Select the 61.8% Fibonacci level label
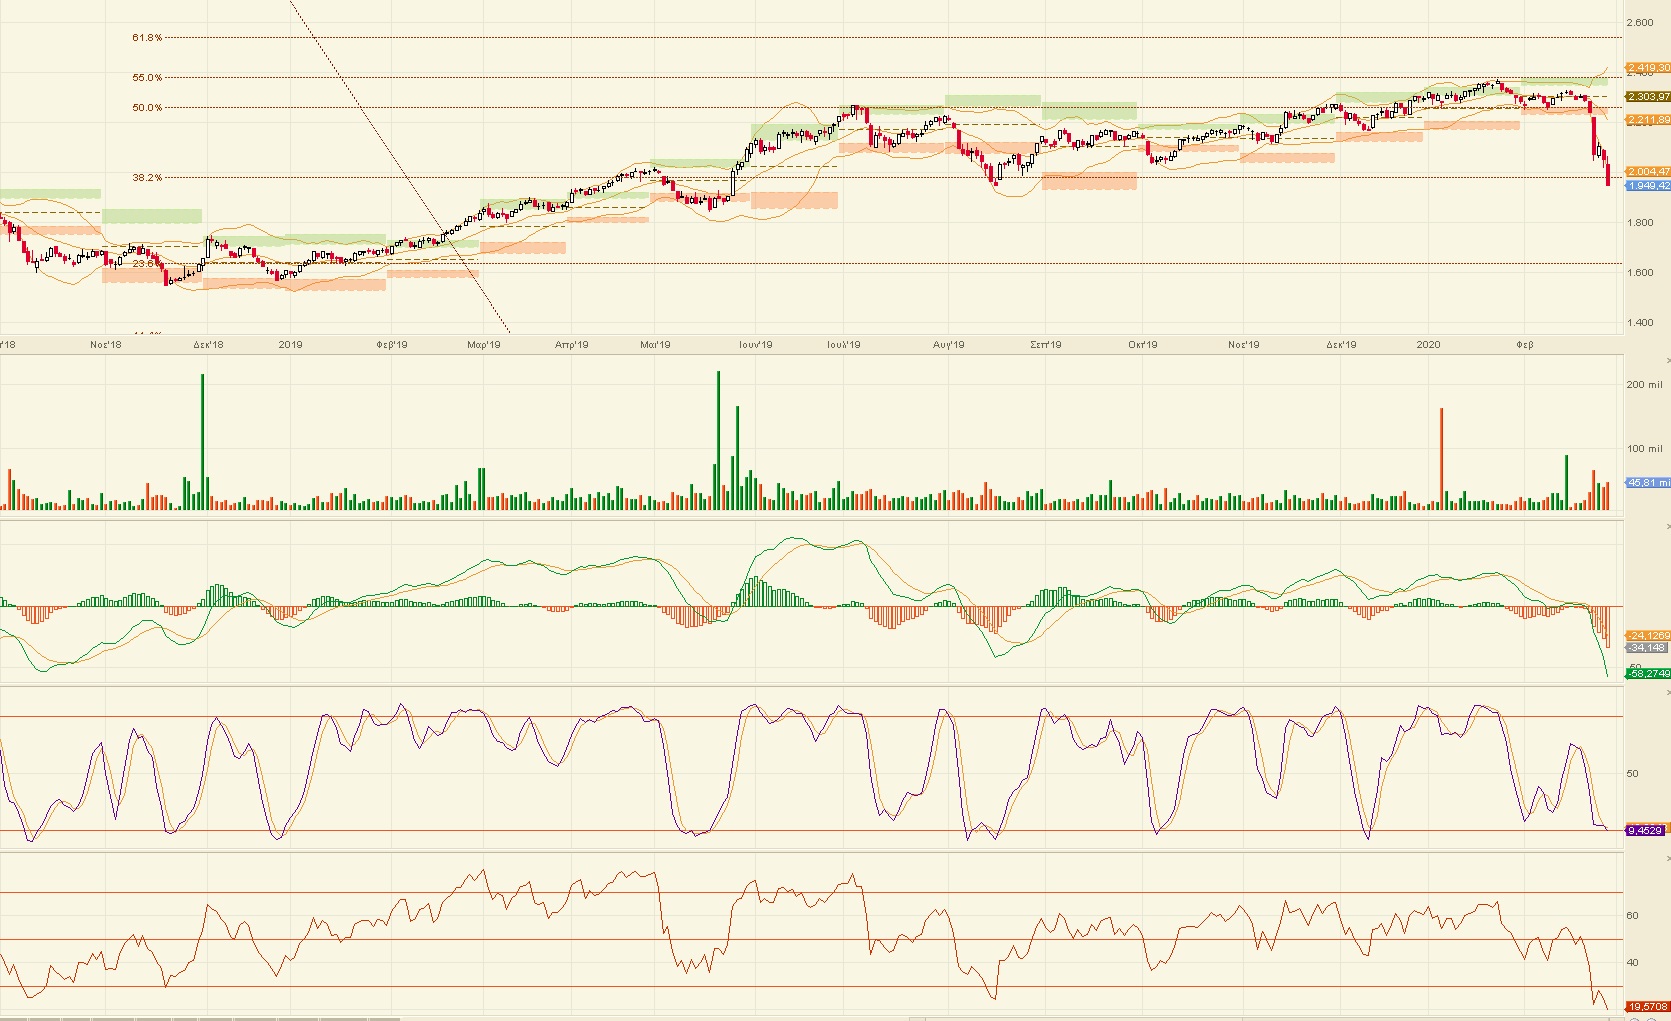The height and width of the screenshot is (1021, 1671). click(147, 38)
